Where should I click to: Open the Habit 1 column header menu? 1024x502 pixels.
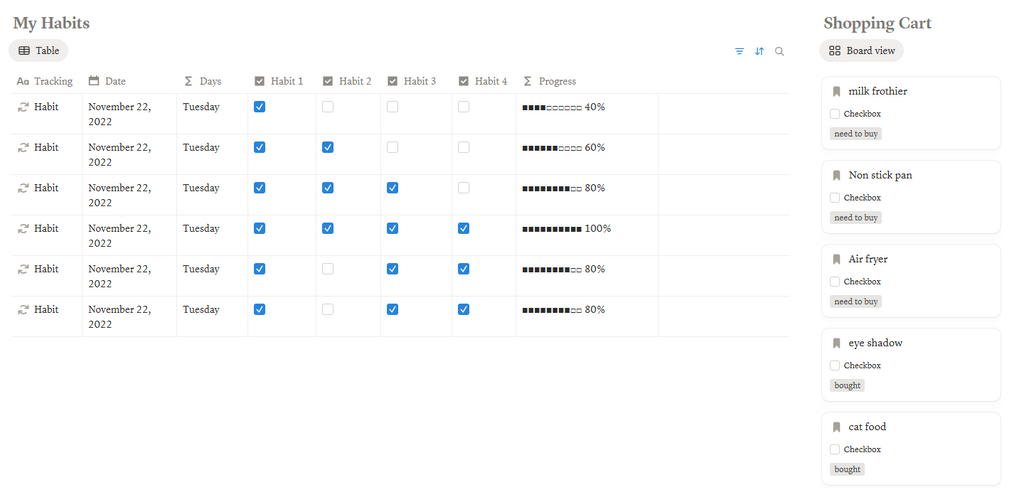282,81
